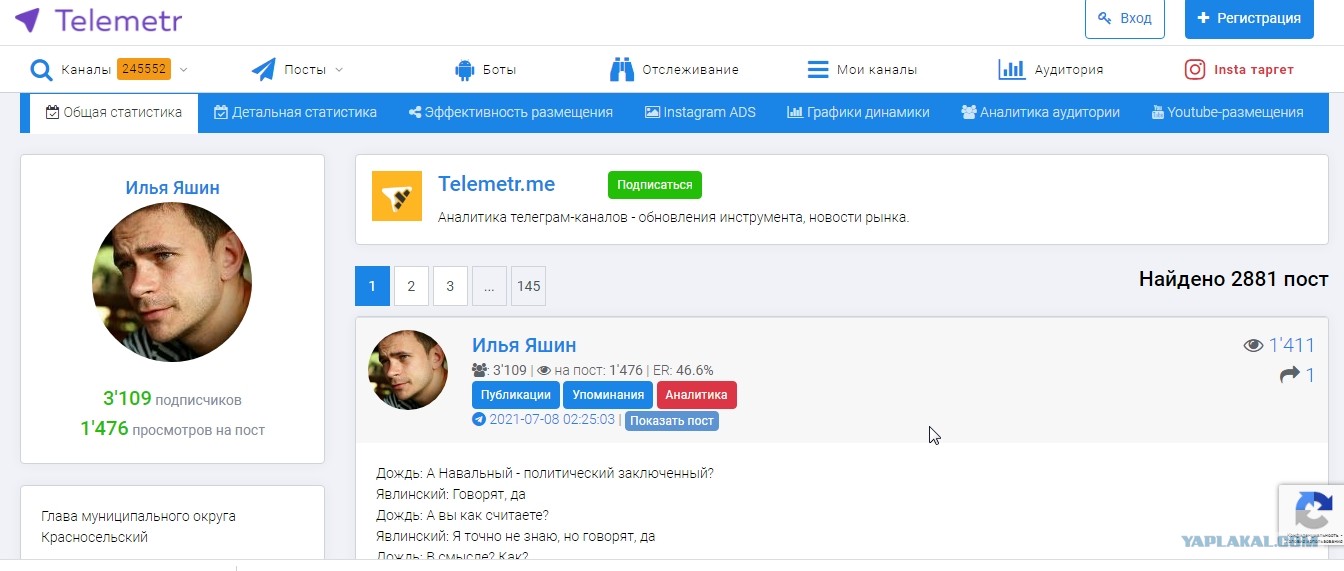The width and height of the screenshot is (1344, 571).
Task: Go to pagination page 1
Action: pos(372,286)
